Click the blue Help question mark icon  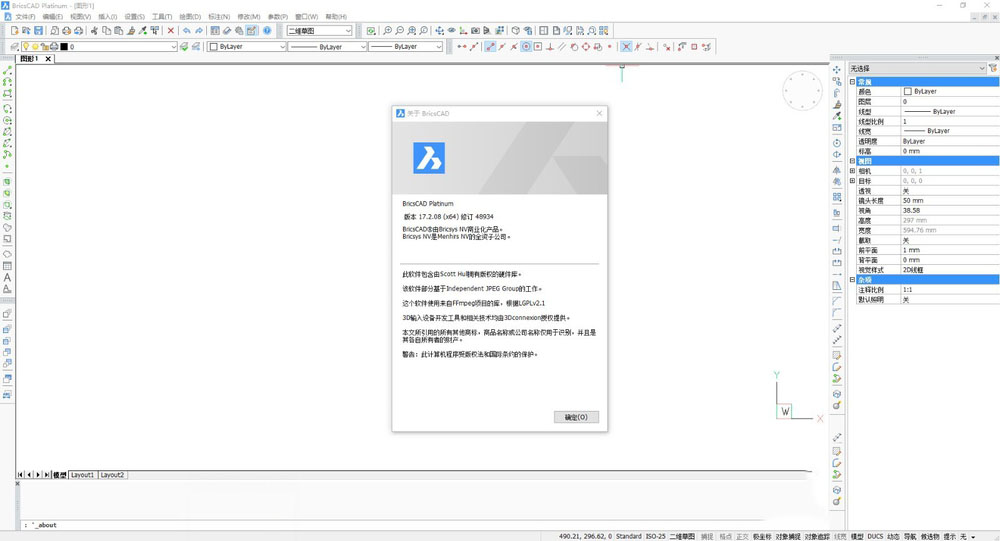[x=267, y=31]
